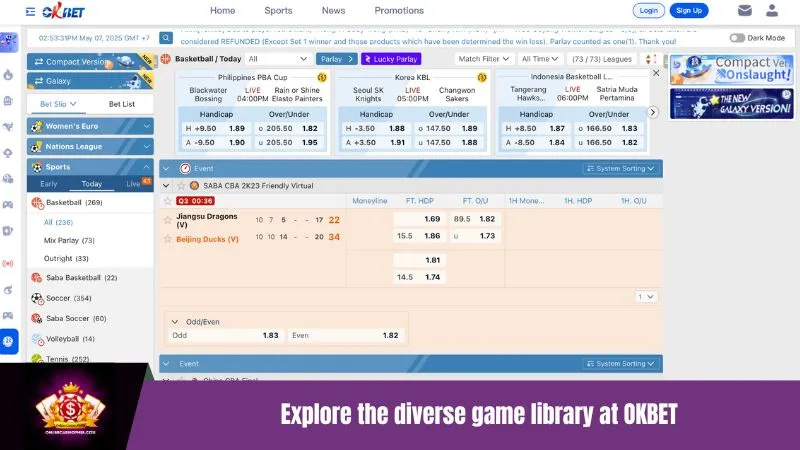Screen dimensions: 800x450
Task: Open Match Filter dropdown
Action: (x=484, y=59)
